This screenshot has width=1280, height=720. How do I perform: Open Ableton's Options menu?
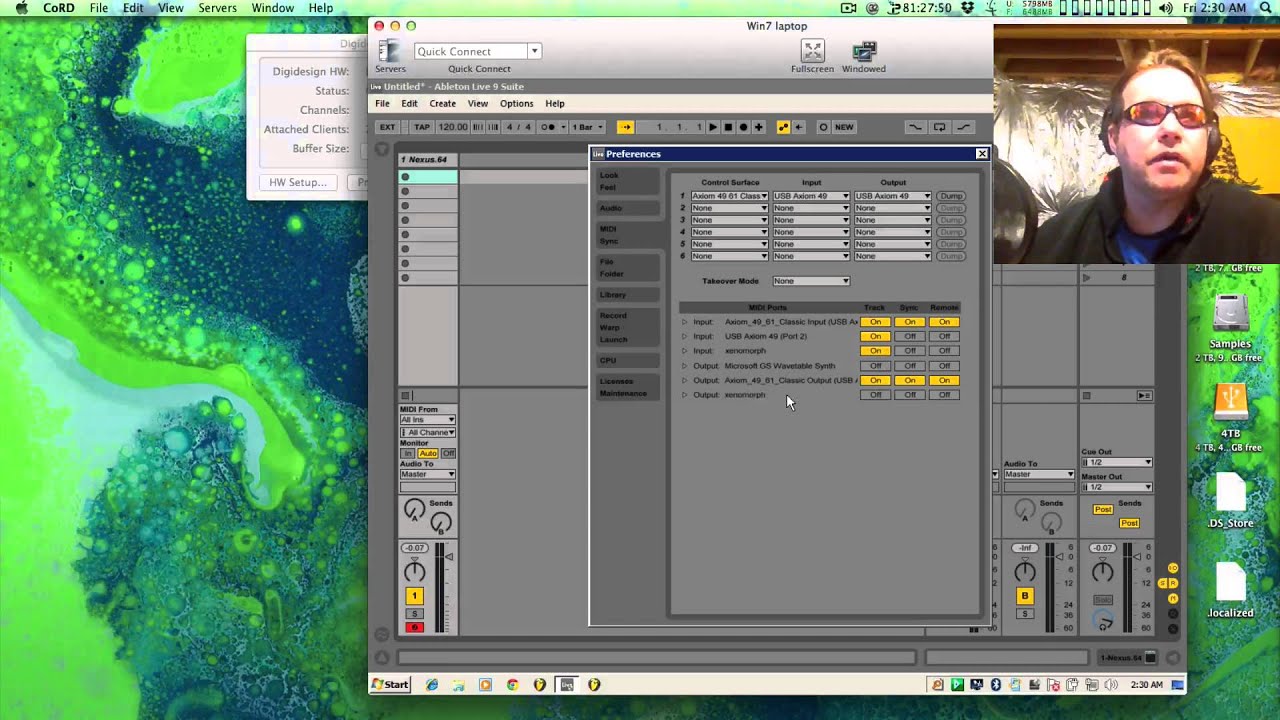(516, 103)
